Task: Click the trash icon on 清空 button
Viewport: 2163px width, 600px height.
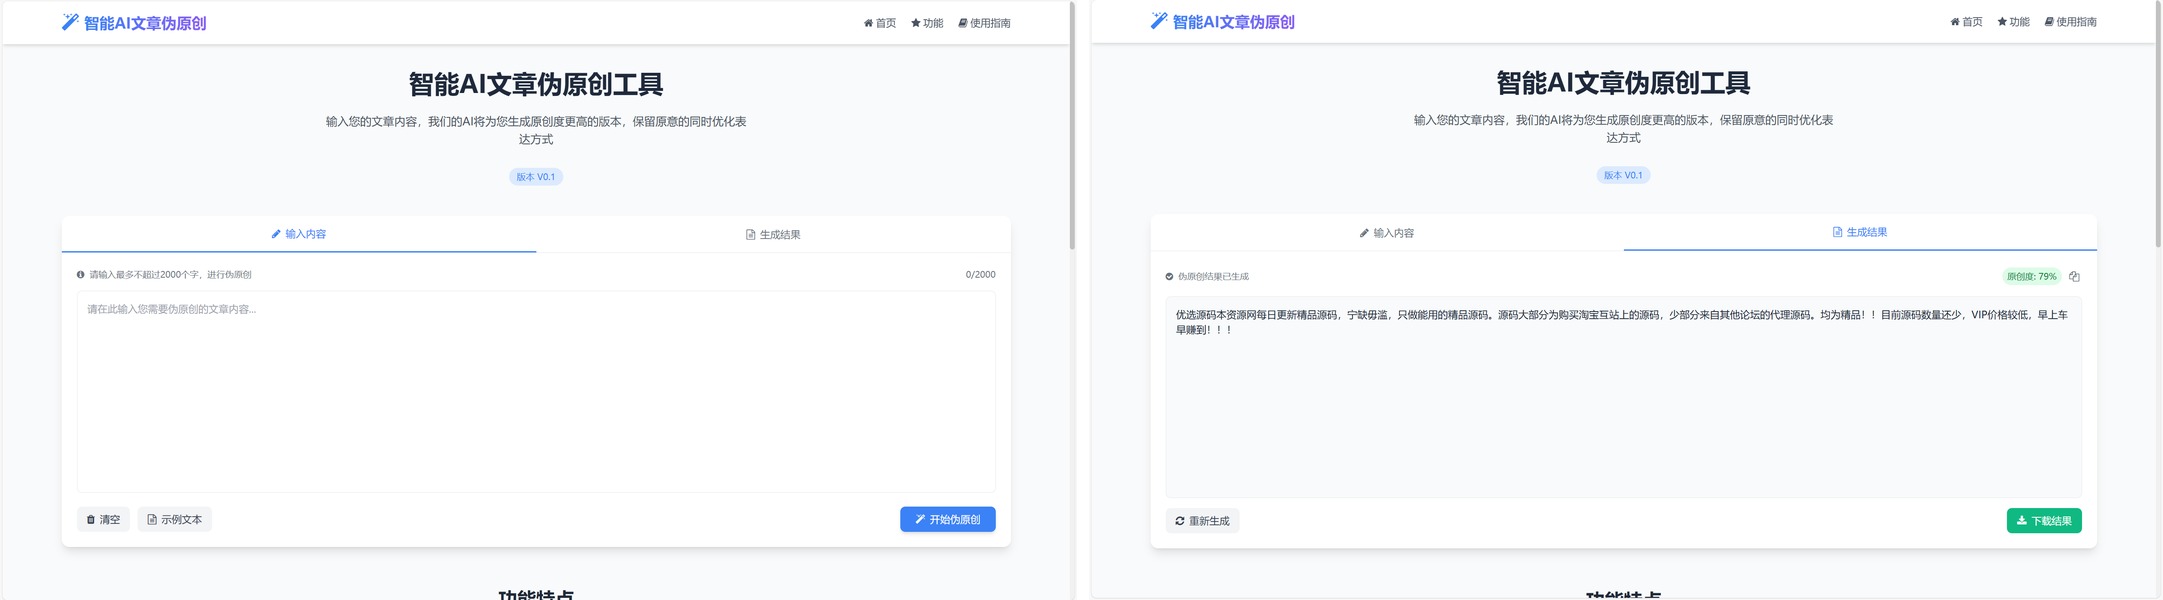Action: click(x=91, y=520)
